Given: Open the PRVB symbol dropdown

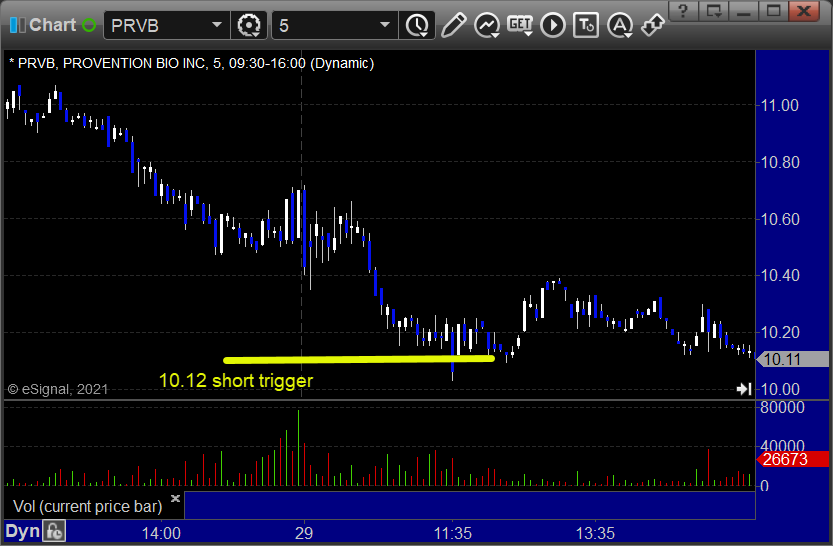Looking at the screenshot, I should [217, 24].
